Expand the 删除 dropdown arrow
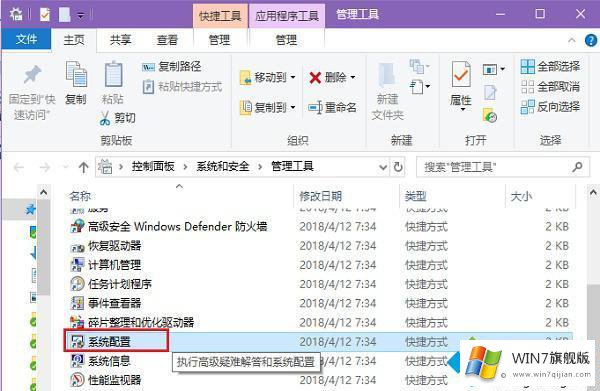Viewport: 600px width, 391px height. point(352,78)
